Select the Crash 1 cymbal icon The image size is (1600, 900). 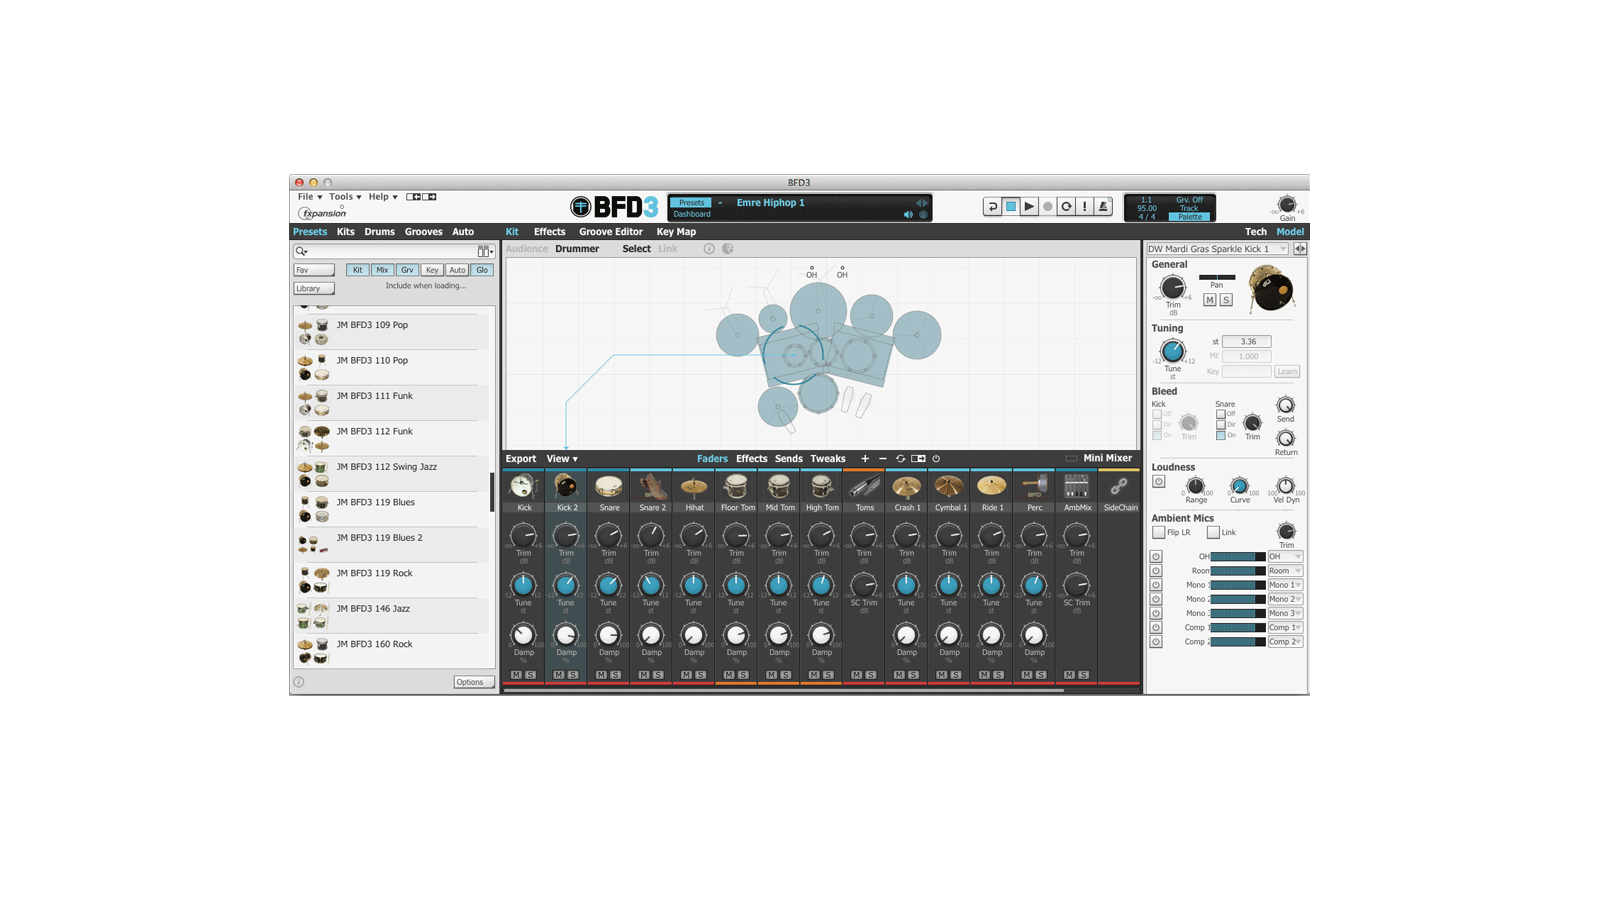pos(906,487)
